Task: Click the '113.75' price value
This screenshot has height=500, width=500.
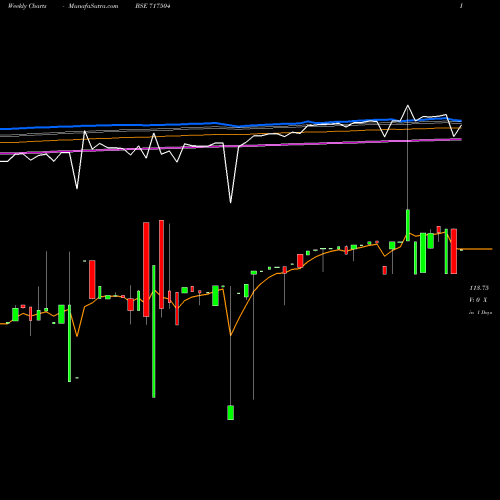Action: tap(479, 288)
